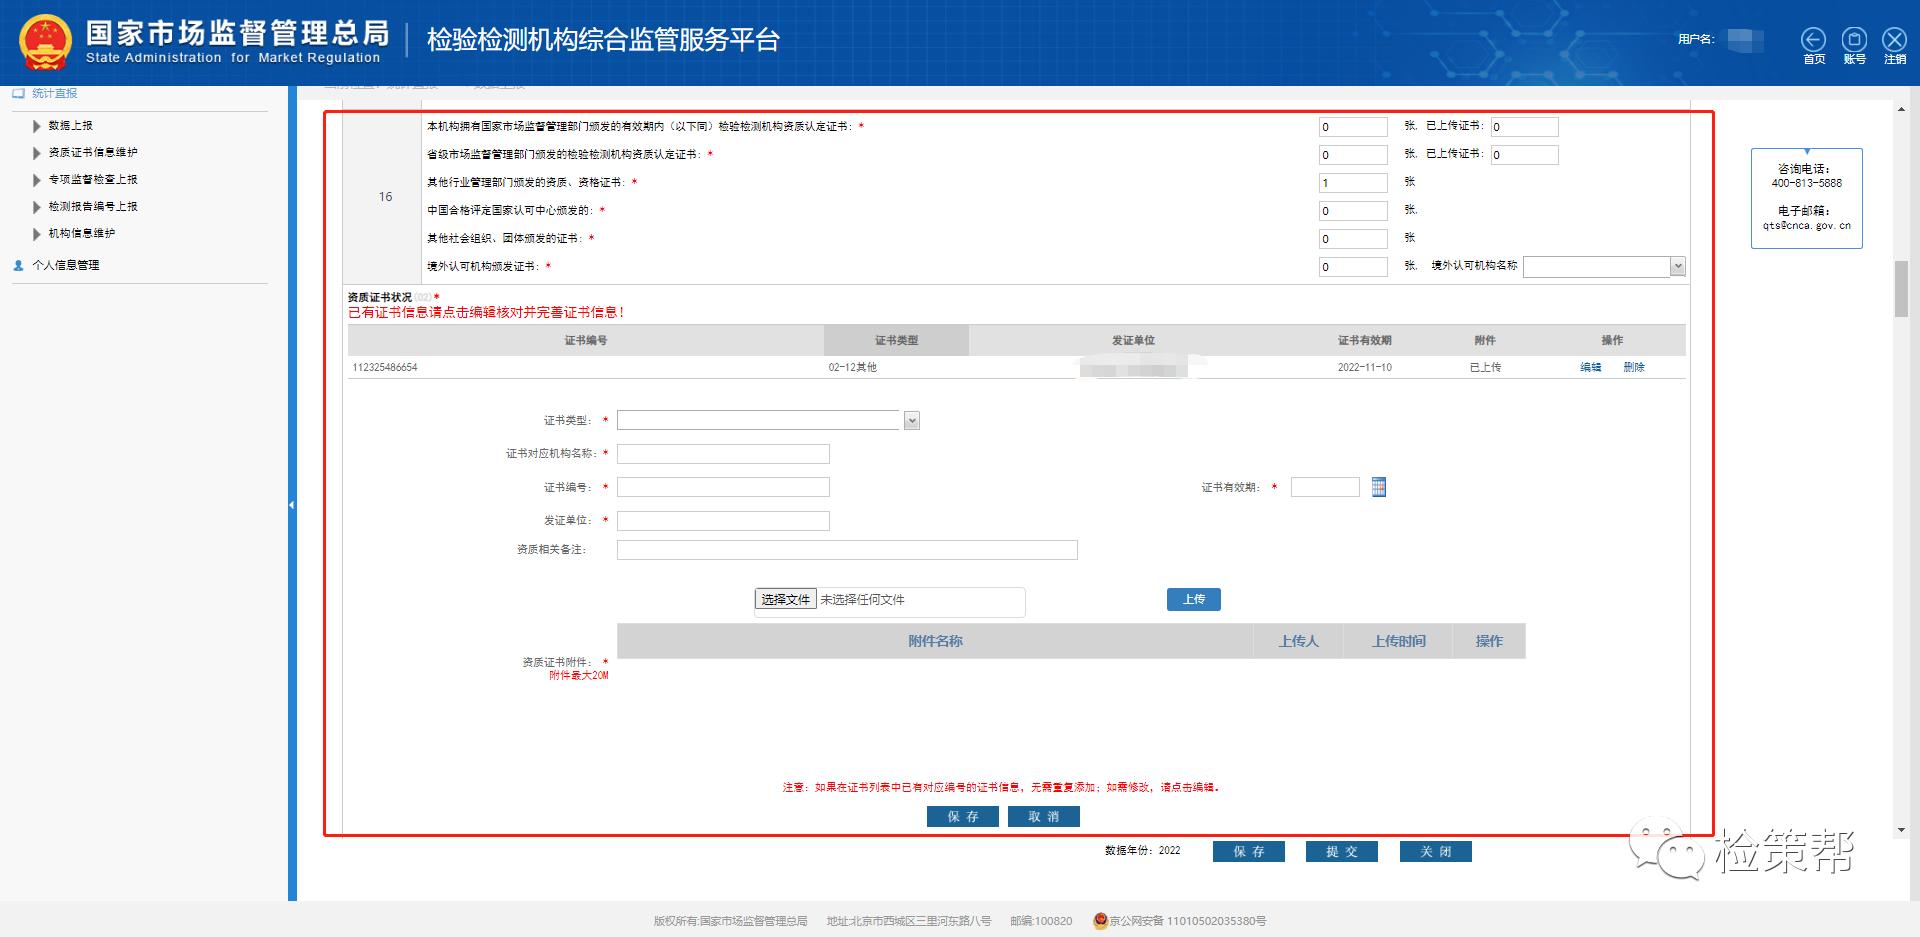Open the 证书类型 dropdown
The width and height of the screenshot is (1920, 937).
(x=909, y=420)
